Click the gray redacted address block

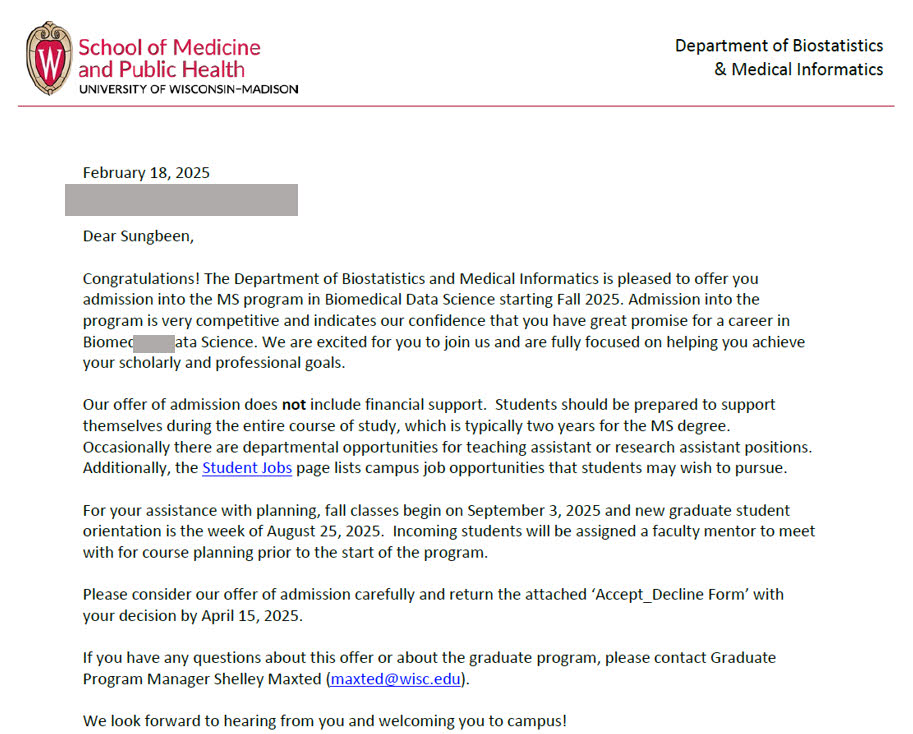[181, 200]
